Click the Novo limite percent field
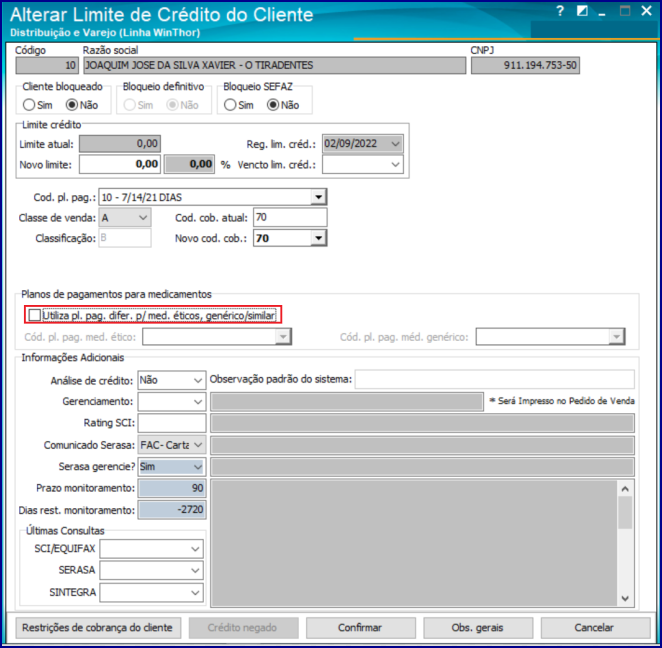This screenshot has height=648, width=662. click(189, 164)
